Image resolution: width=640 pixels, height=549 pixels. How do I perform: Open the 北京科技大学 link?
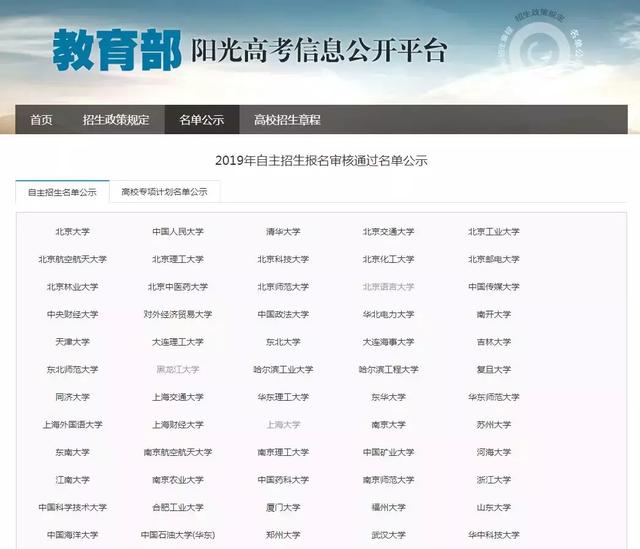(x=283, y=259)
